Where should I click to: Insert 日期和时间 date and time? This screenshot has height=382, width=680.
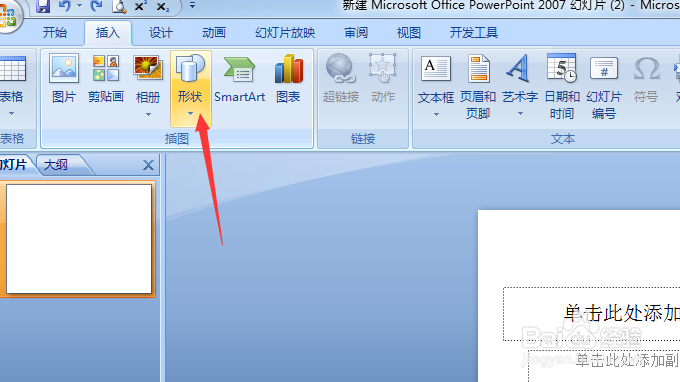tap(562, 86)
